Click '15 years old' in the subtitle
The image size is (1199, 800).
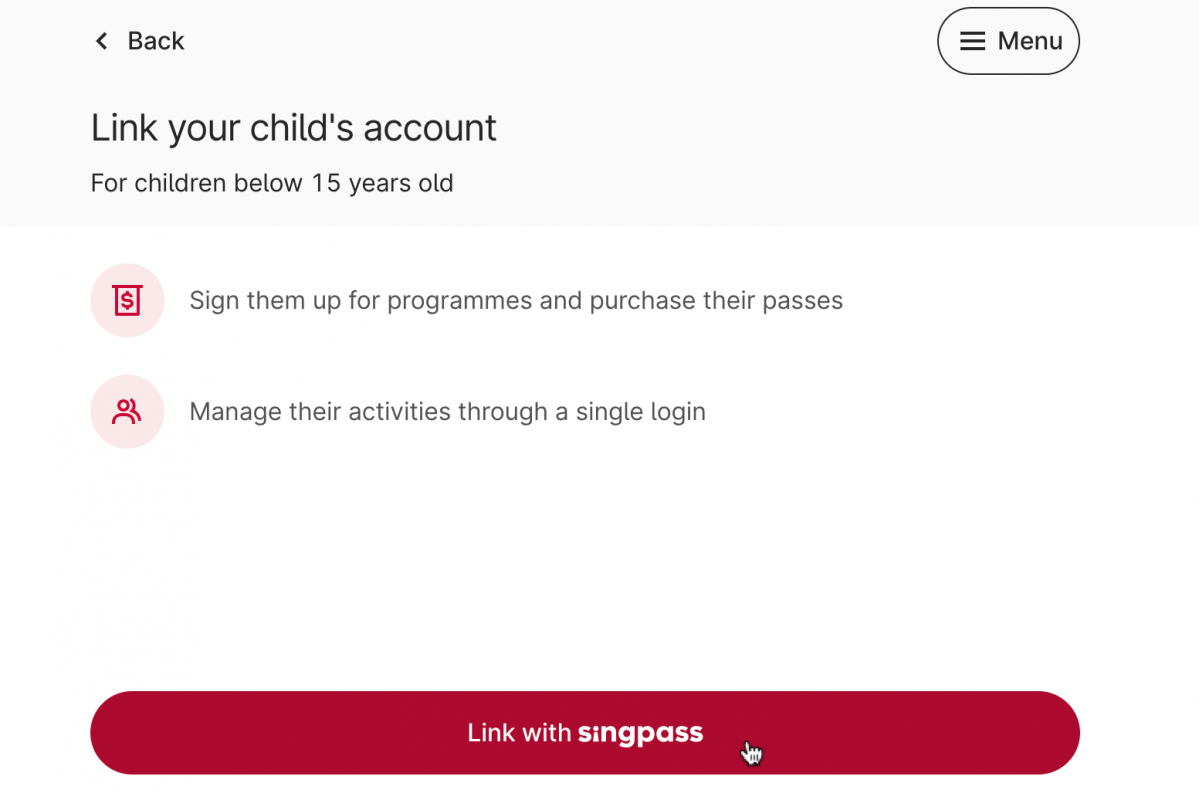point(382,184)
